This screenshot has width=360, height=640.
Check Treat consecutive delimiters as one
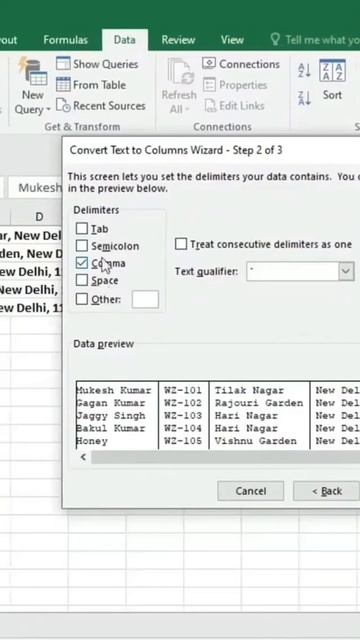[181, 244]
